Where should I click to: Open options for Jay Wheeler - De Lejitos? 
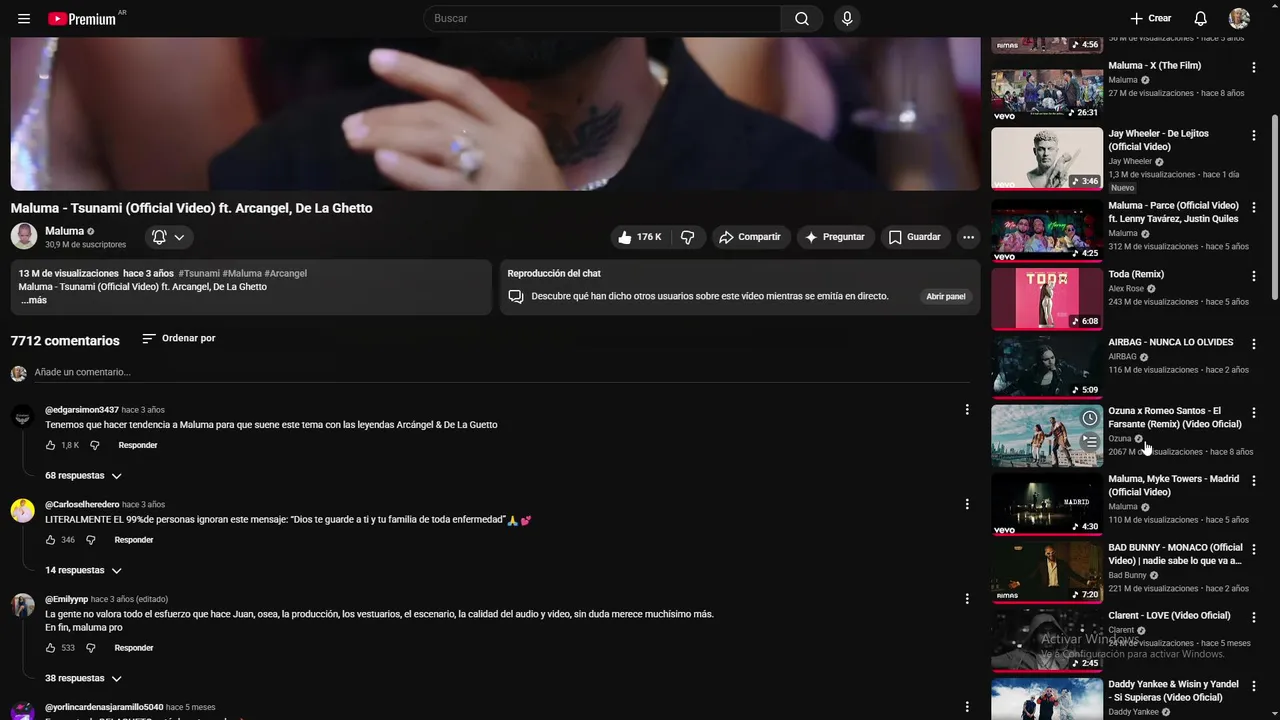point(1254,135)
